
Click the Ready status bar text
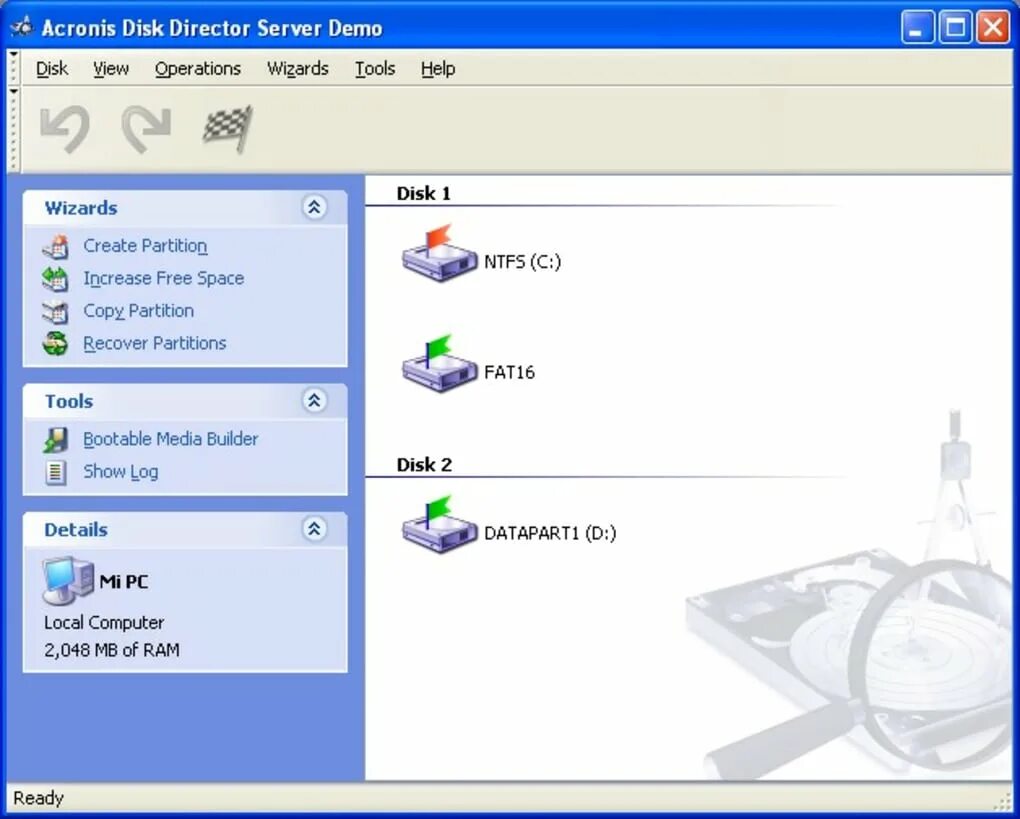point(38,798)
